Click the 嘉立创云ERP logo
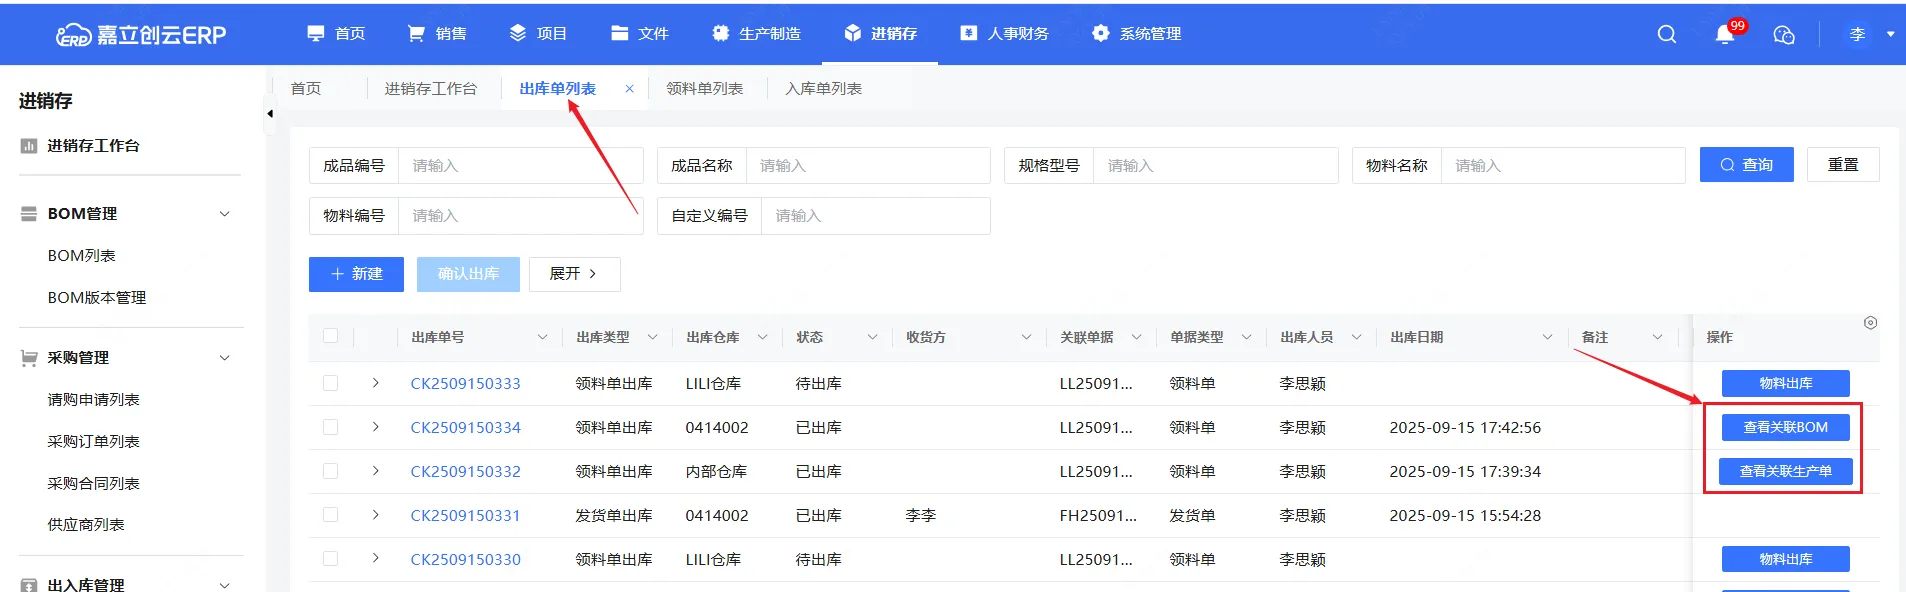Screen dimensions: 1906x592 (141, 35)
